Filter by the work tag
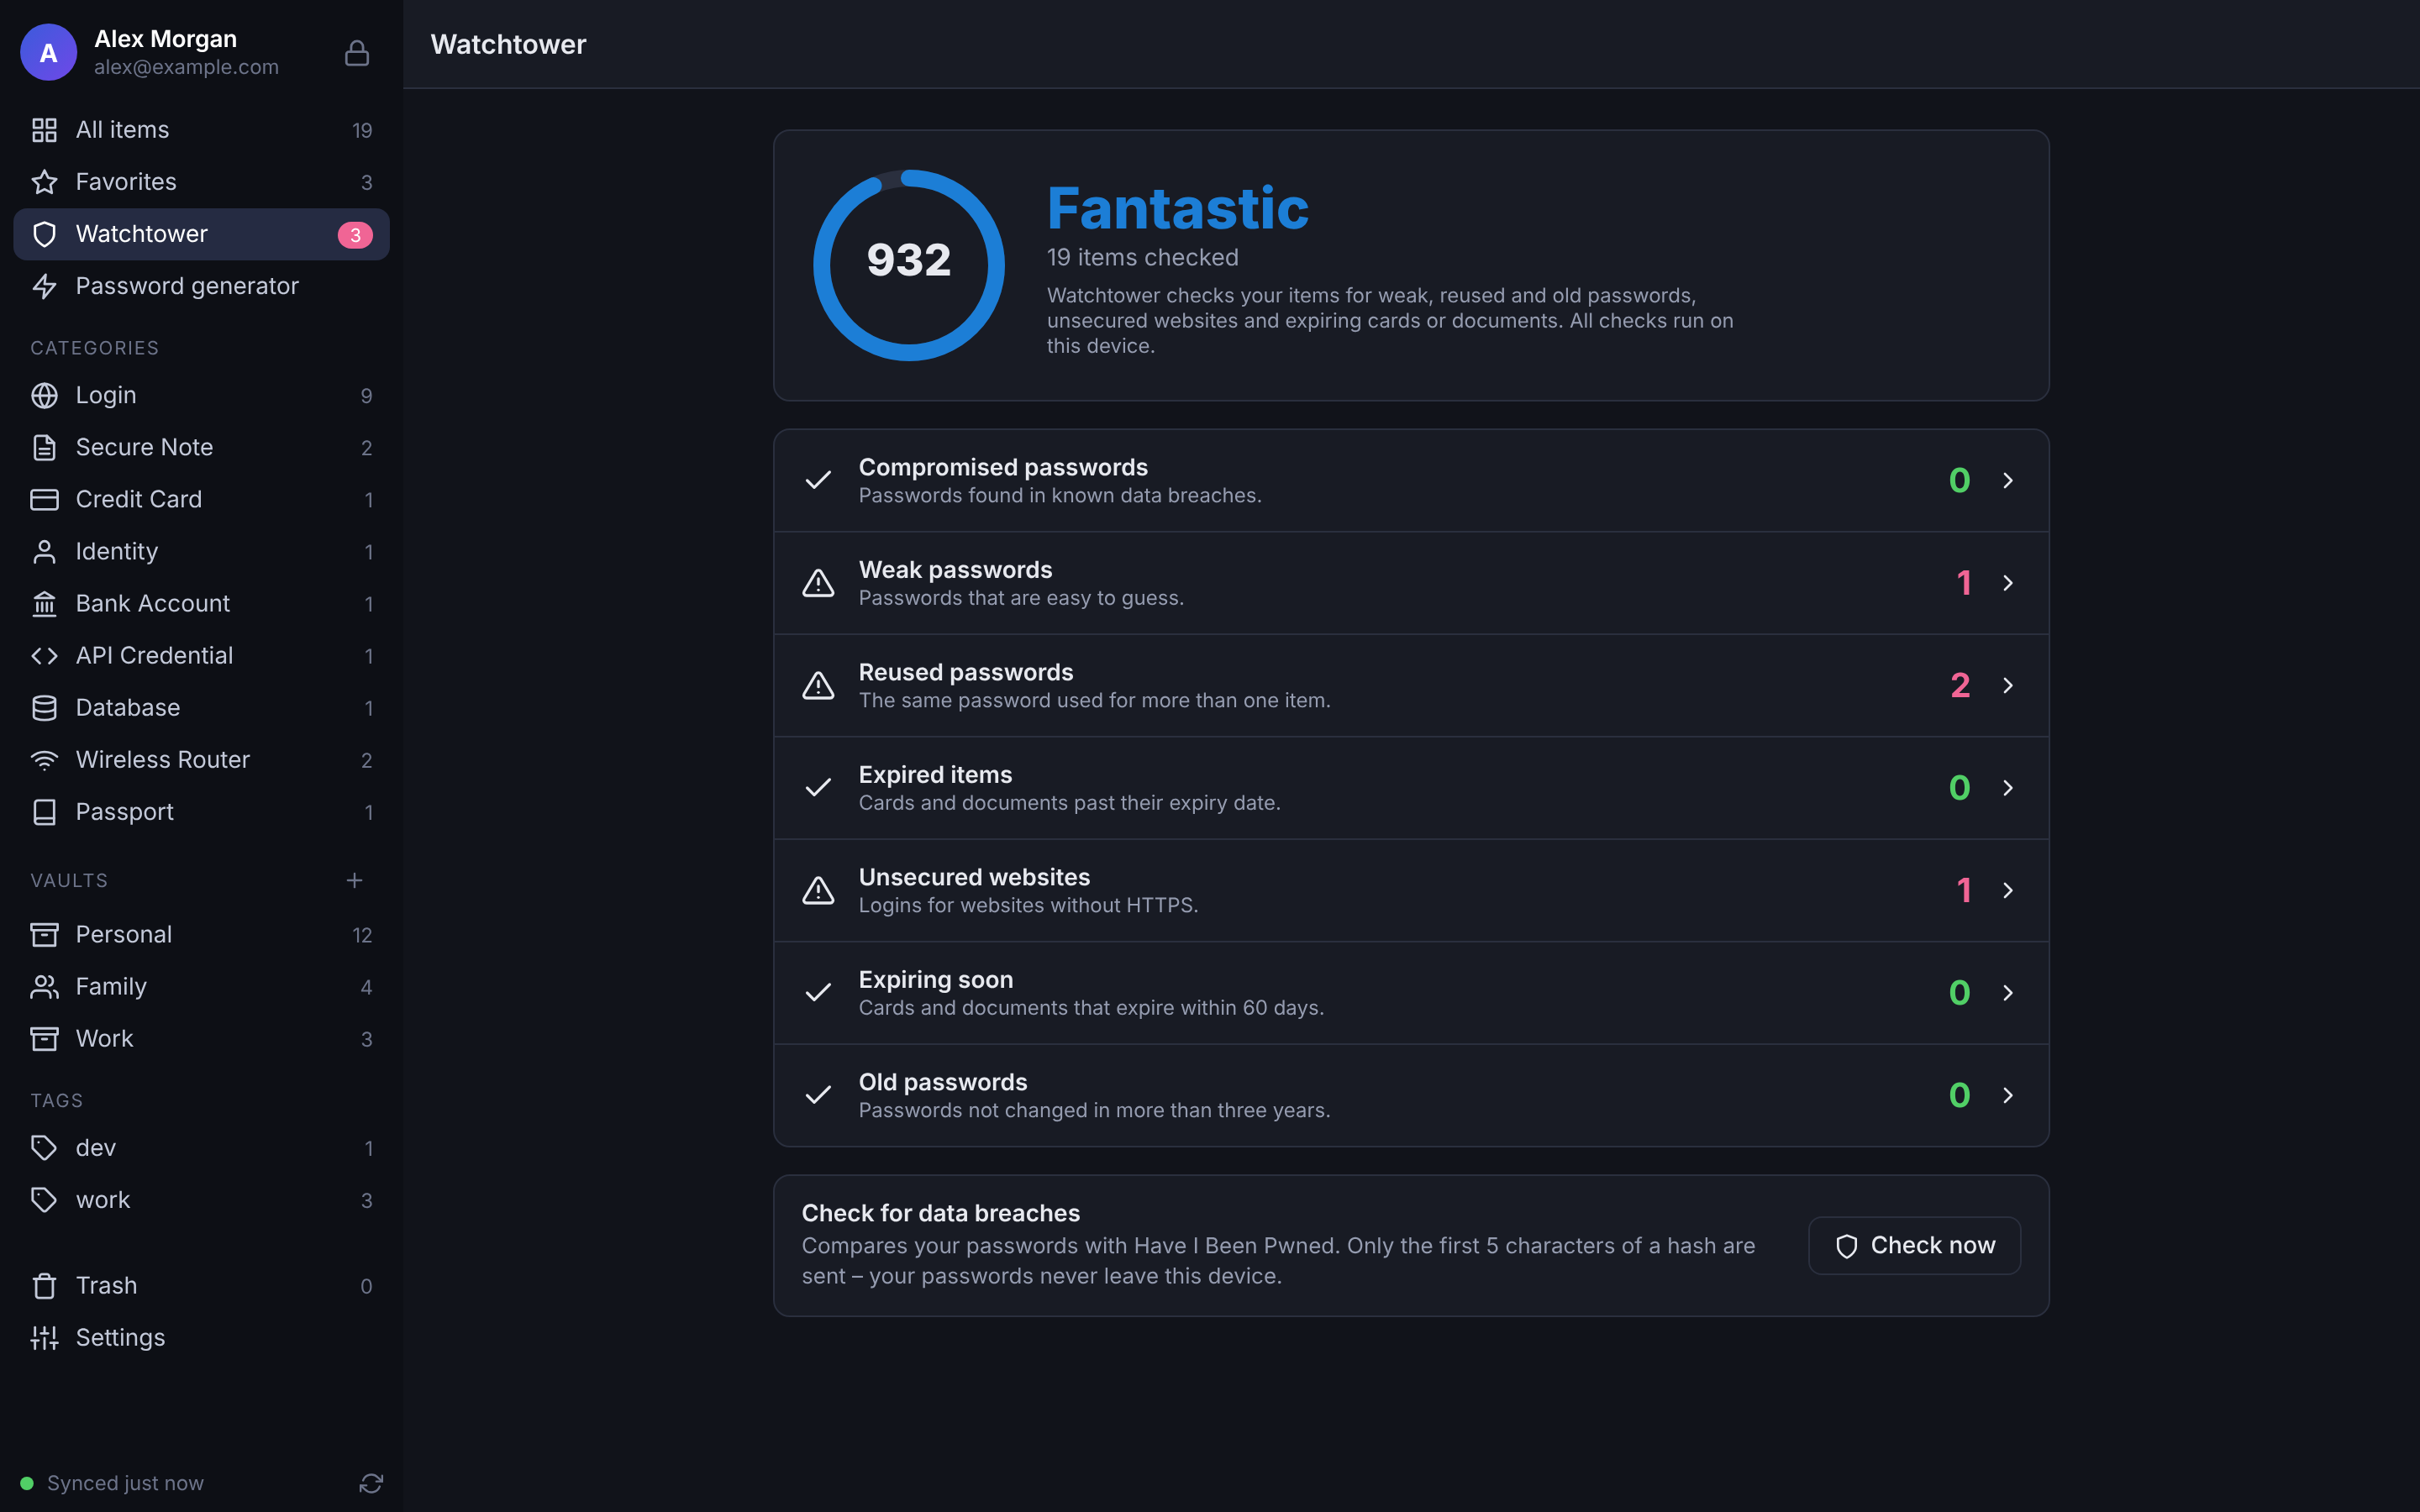 coord(201,1199)
